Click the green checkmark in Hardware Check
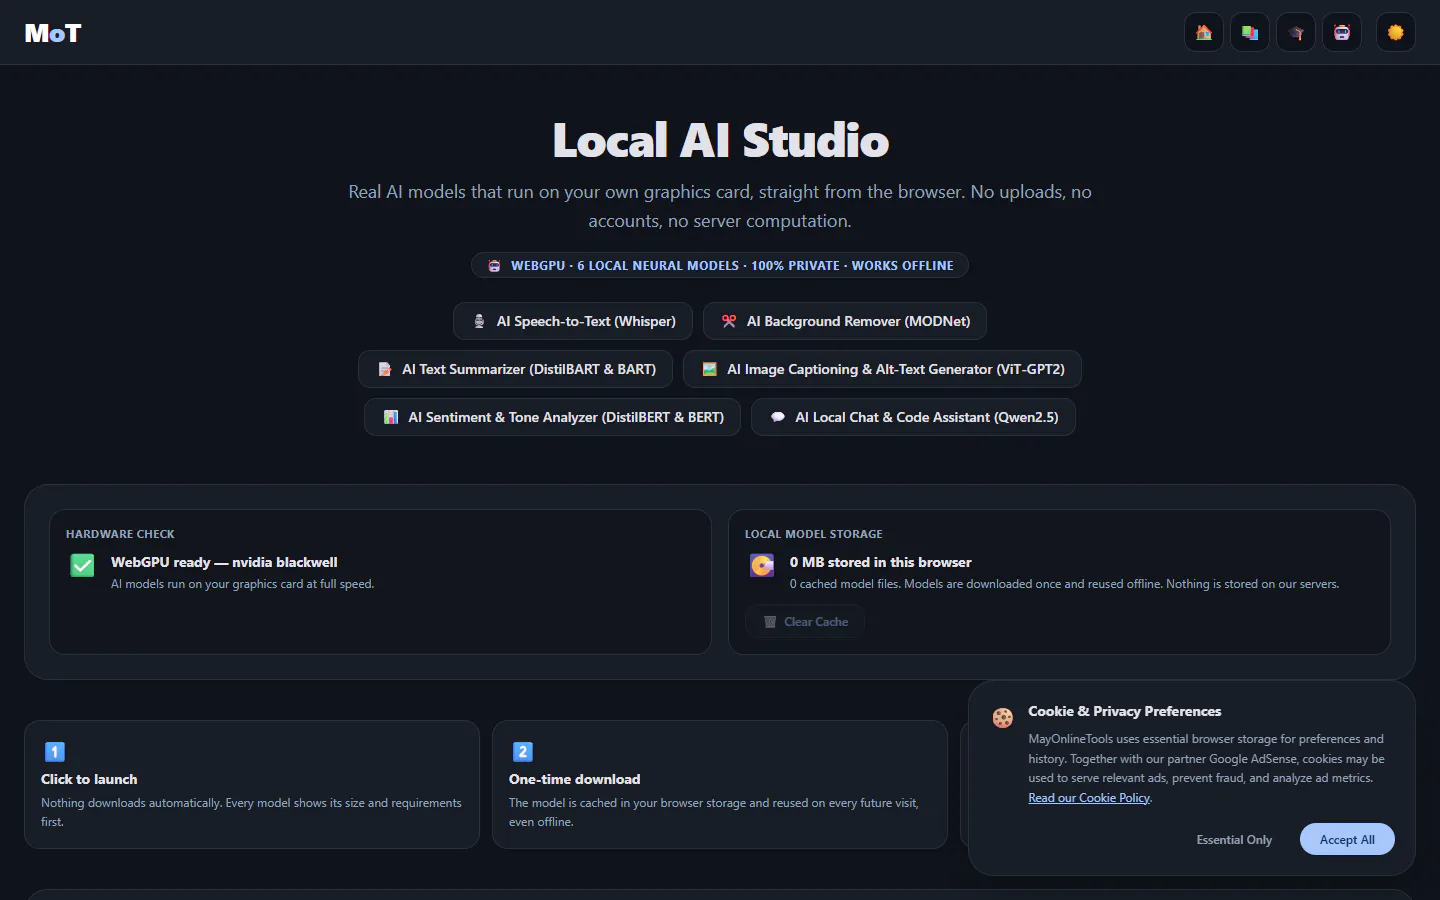 coord(83,566)
